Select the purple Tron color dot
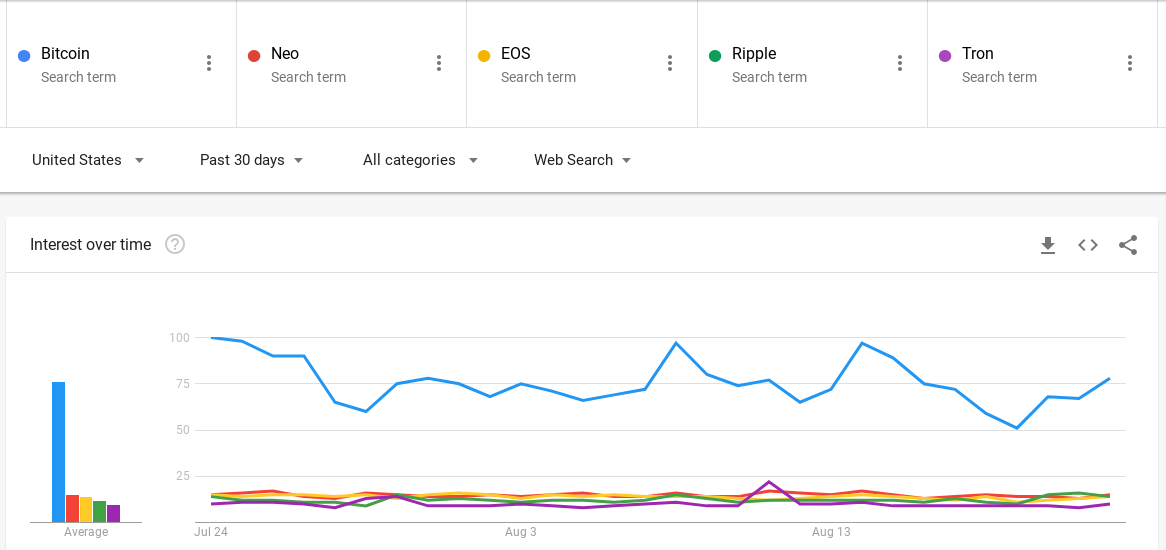 945,56
